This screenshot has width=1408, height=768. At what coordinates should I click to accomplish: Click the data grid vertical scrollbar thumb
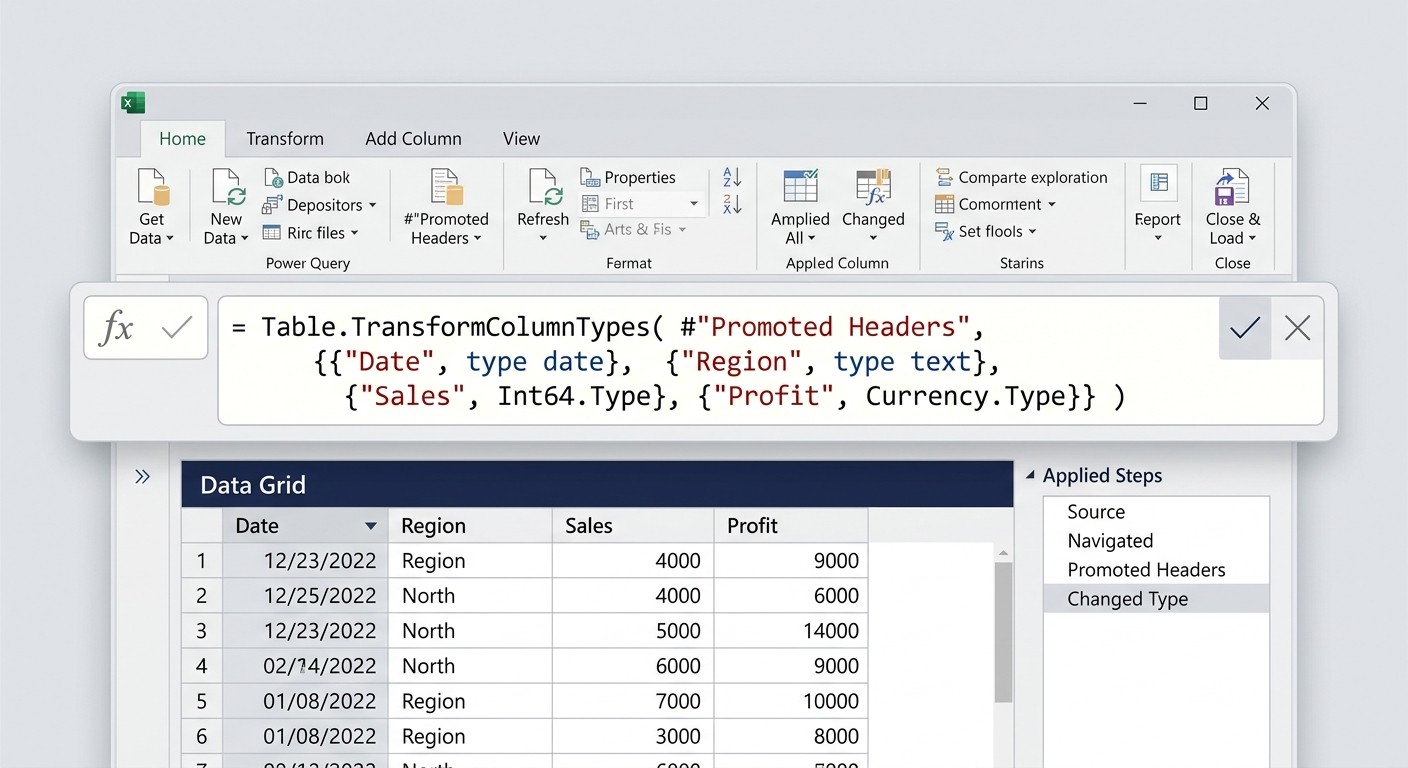point(1003,631)
